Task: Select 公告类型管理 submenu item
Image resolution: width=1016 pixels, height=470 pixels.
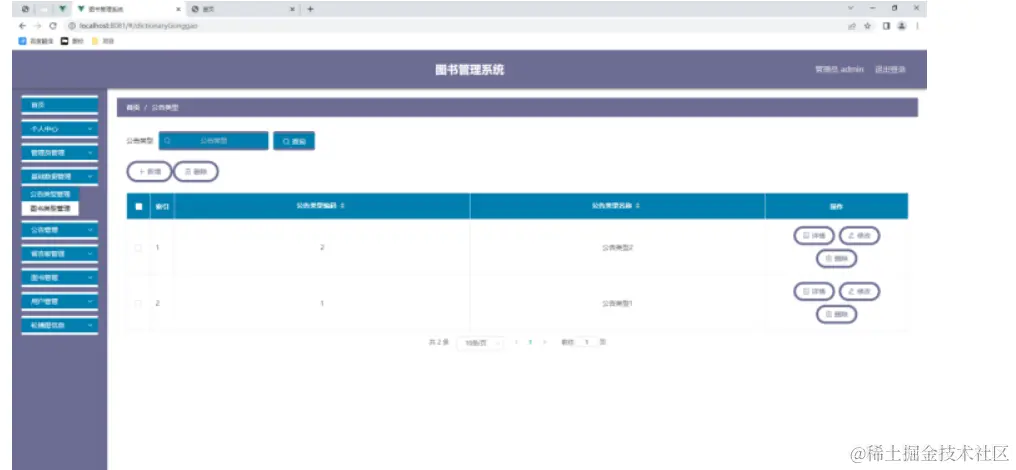Action: click(x=51, y=194)
